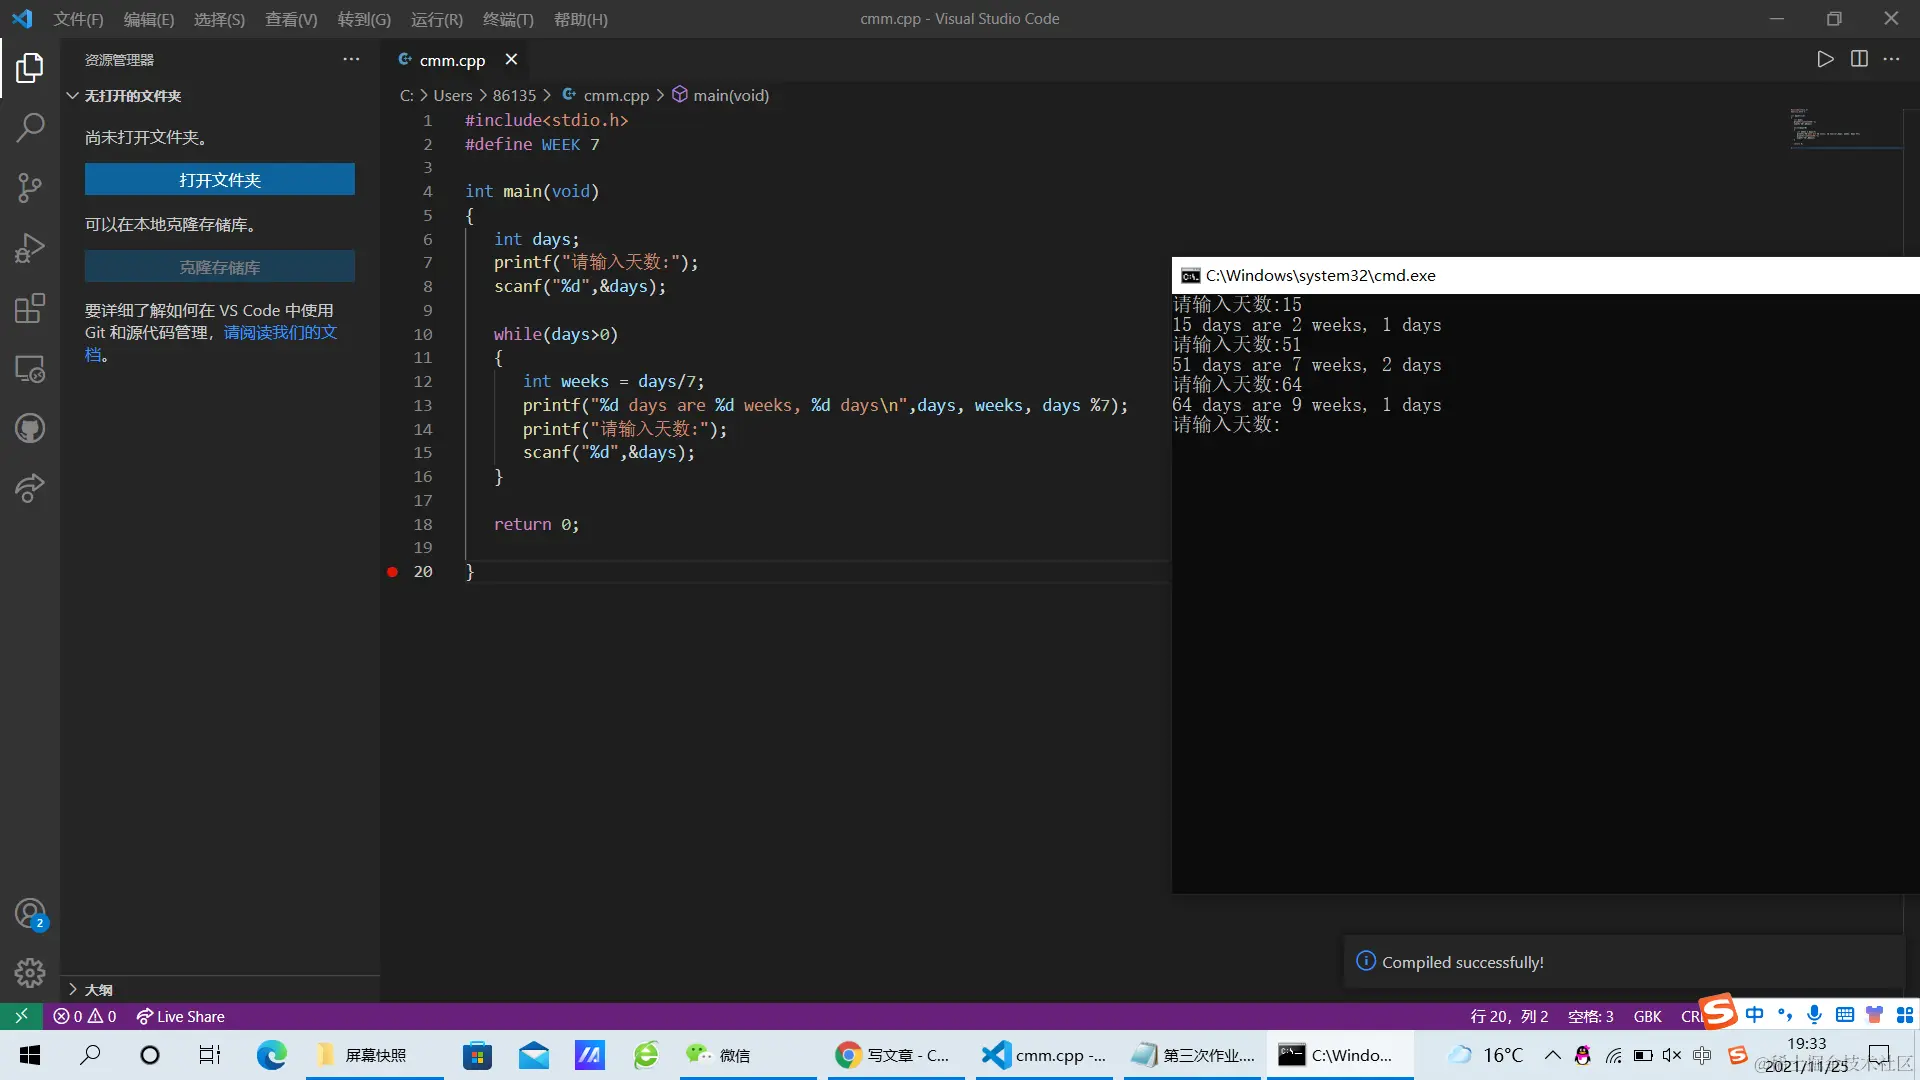Open the Manage settings gear
1920x1080 pixels.
click(30, 972)
